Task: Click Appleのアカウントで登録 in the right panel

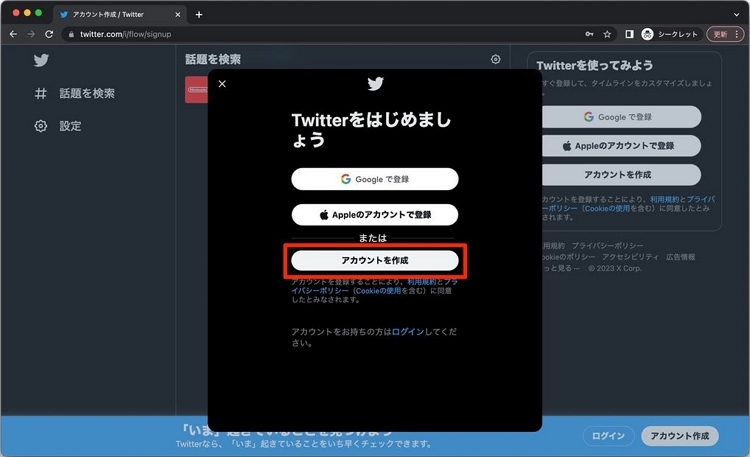Action: pyautogui.click(x=621, y=145)
